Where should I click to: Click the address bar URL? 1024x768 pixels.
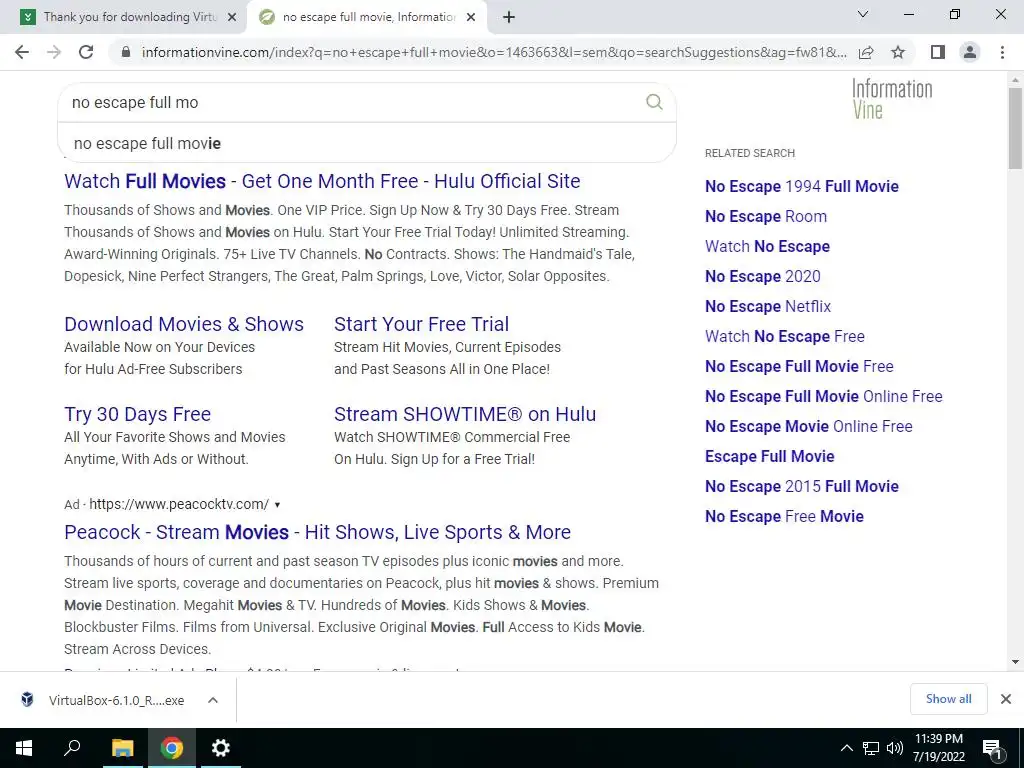(494, 52)
